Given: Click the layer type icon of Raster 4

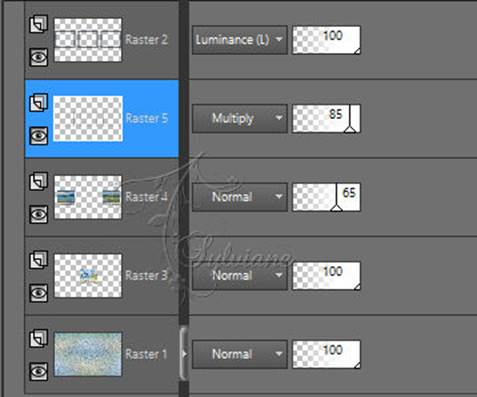Looking at the screenshot, I should point(39,181).
